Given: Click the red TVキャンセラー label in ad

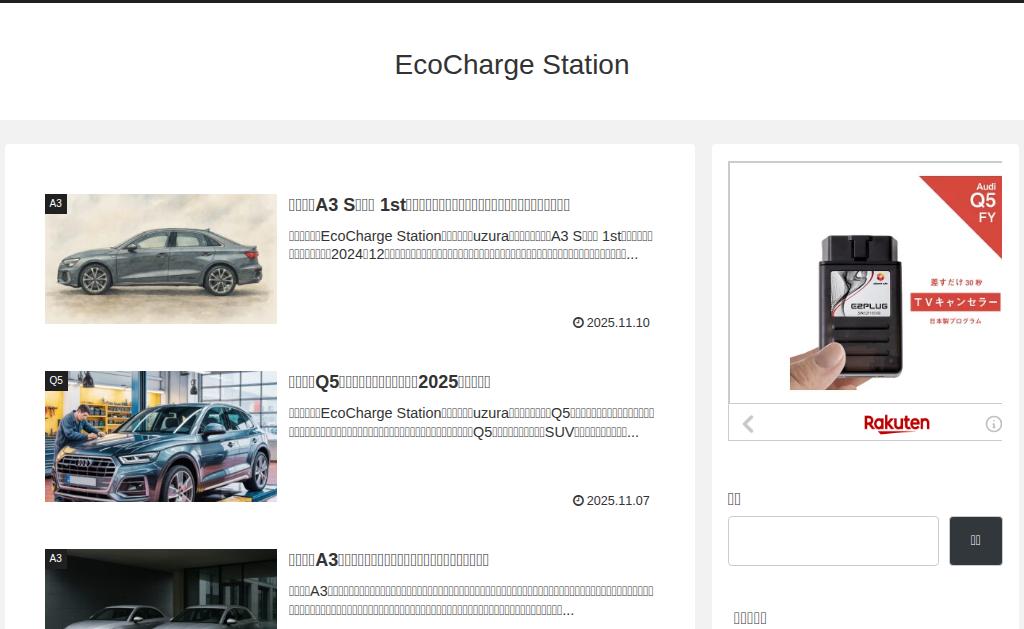Looking at the screenshot, I should coord(955,302).
